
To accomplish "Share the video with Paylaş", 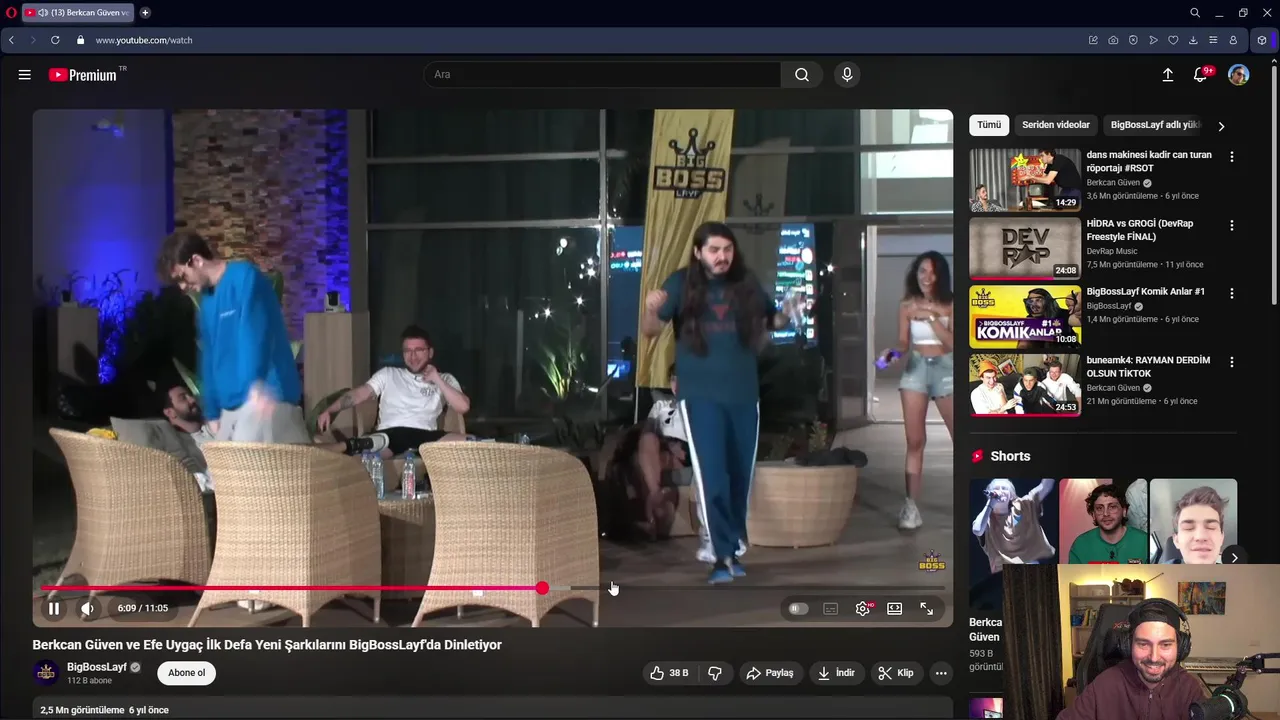I will (x=770, y=673).
